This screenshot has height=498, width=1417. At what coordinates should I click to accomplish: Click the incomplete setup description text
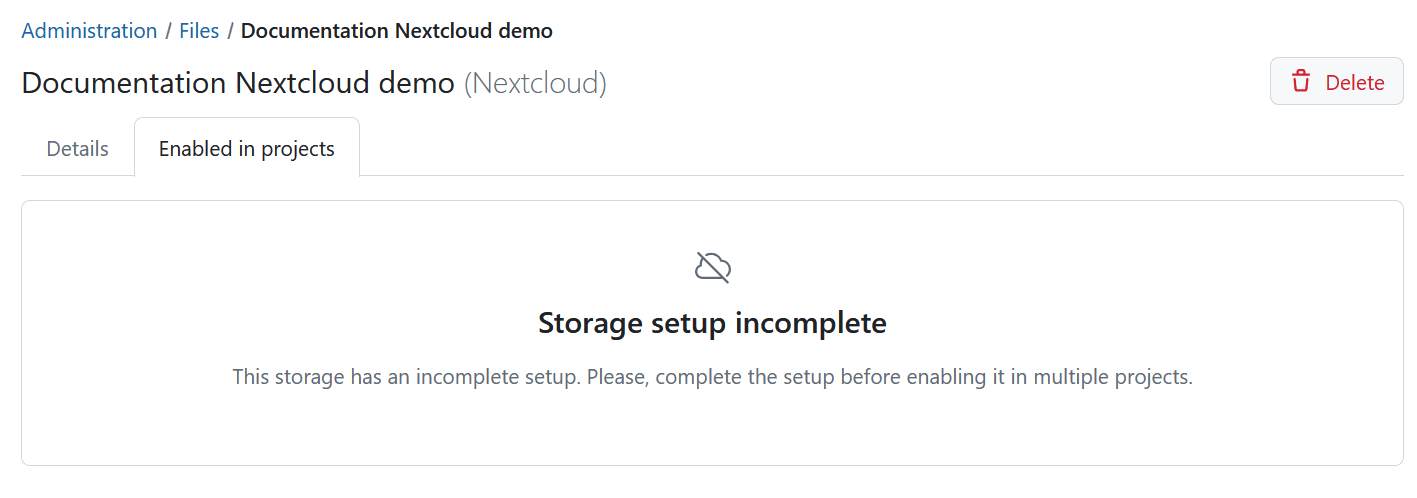click(x=712, y=378)
